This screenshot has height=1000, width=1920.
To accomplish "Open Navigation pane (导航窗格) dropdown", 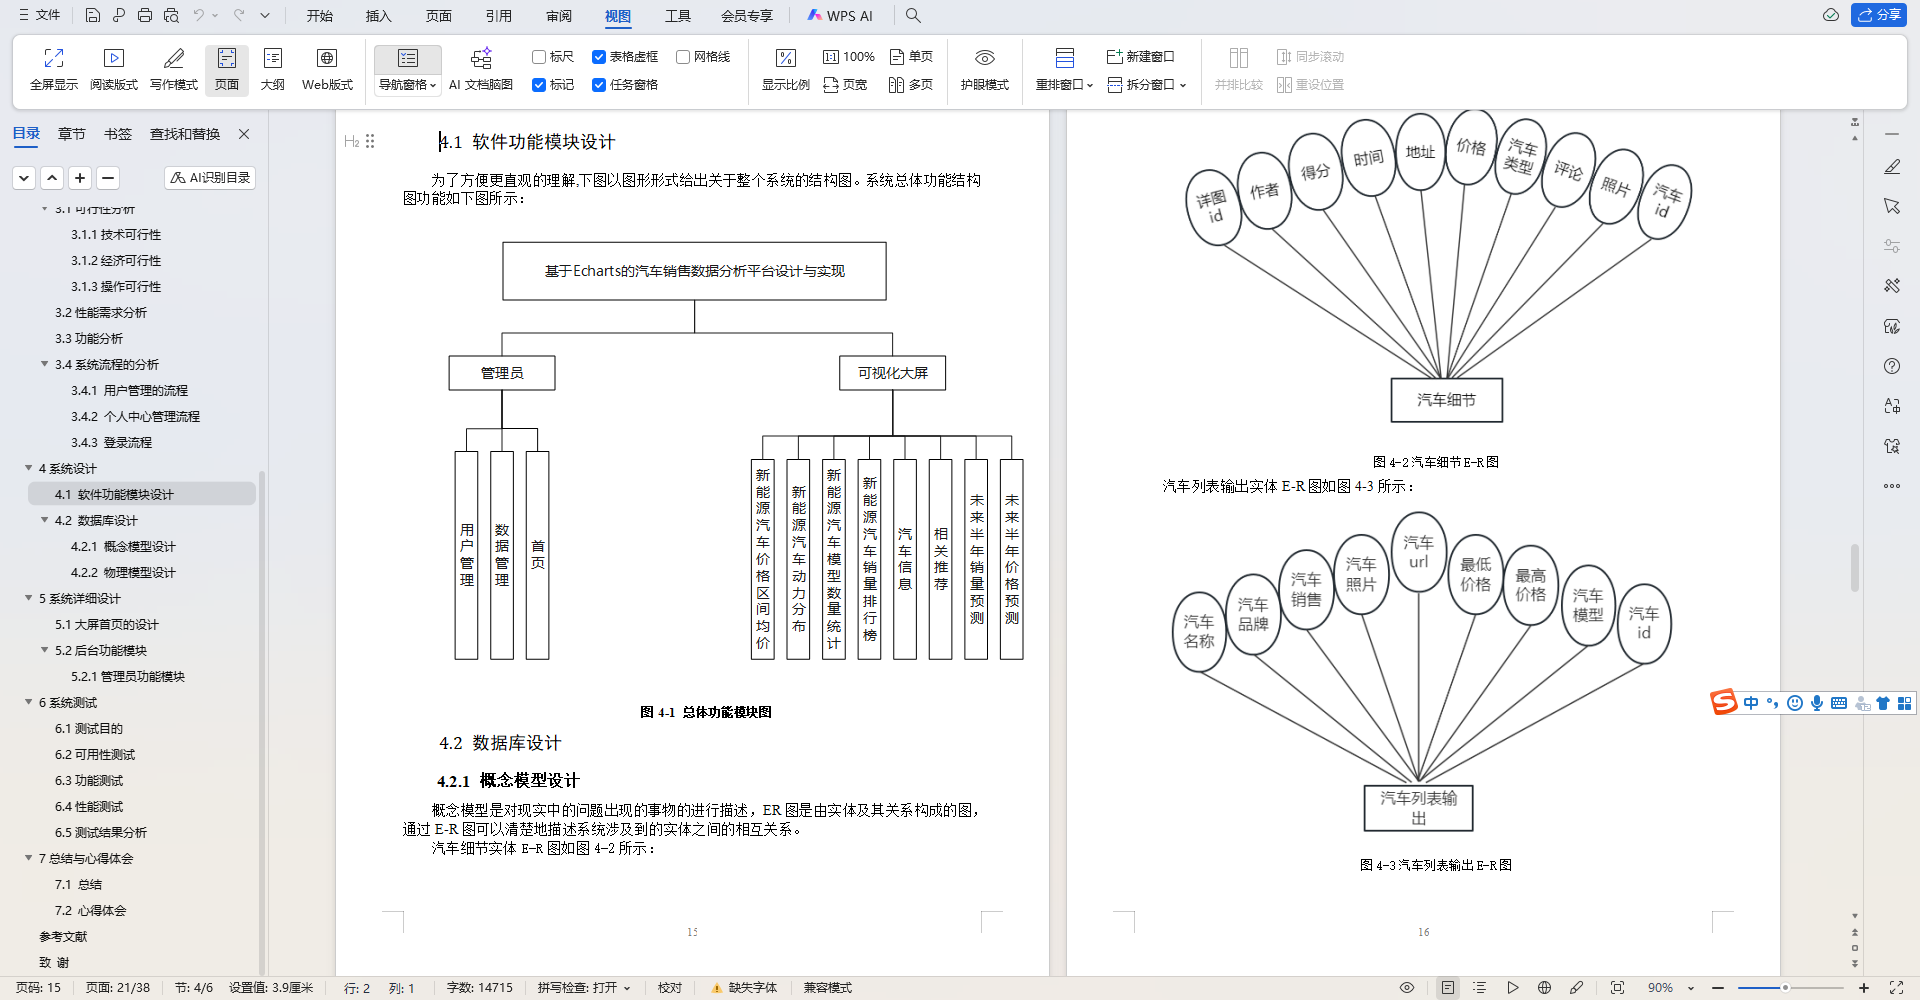I will coord(408,85).
